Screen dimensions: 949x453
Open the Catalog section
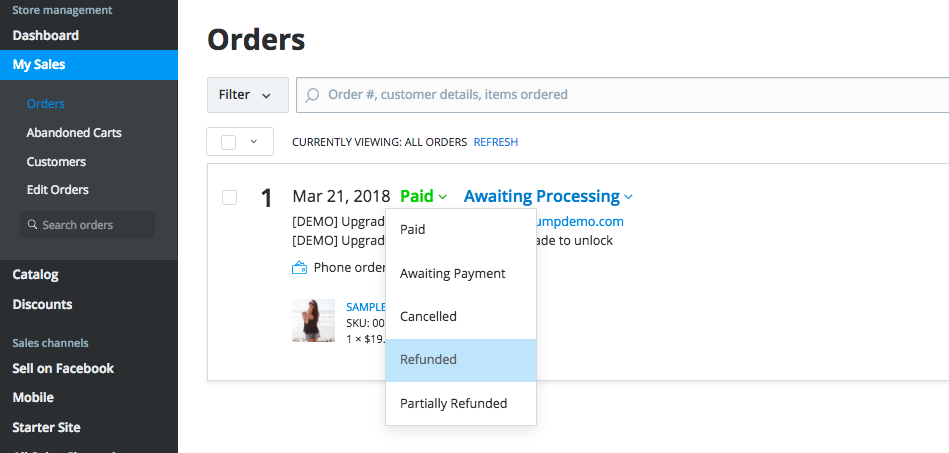coord(36,275)
